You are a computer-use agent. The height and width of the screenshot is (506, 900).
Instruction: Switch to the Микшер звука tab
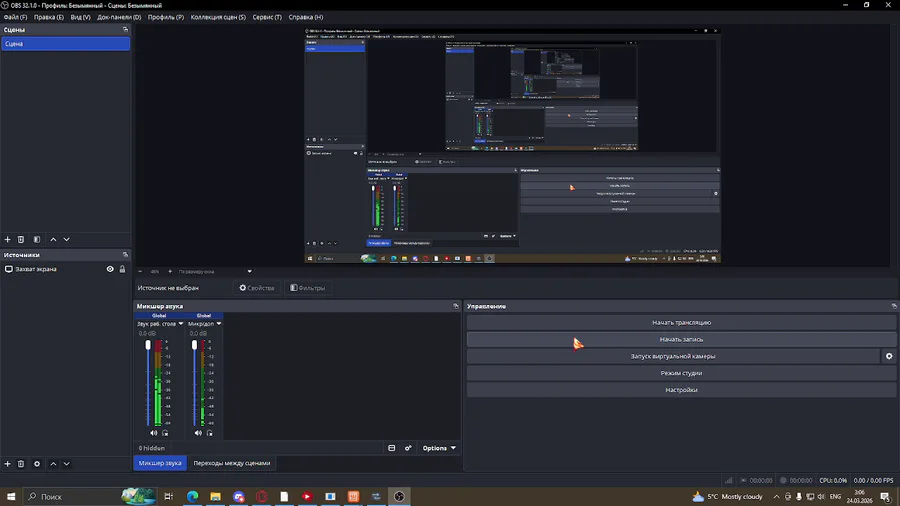tap(160, 463)
